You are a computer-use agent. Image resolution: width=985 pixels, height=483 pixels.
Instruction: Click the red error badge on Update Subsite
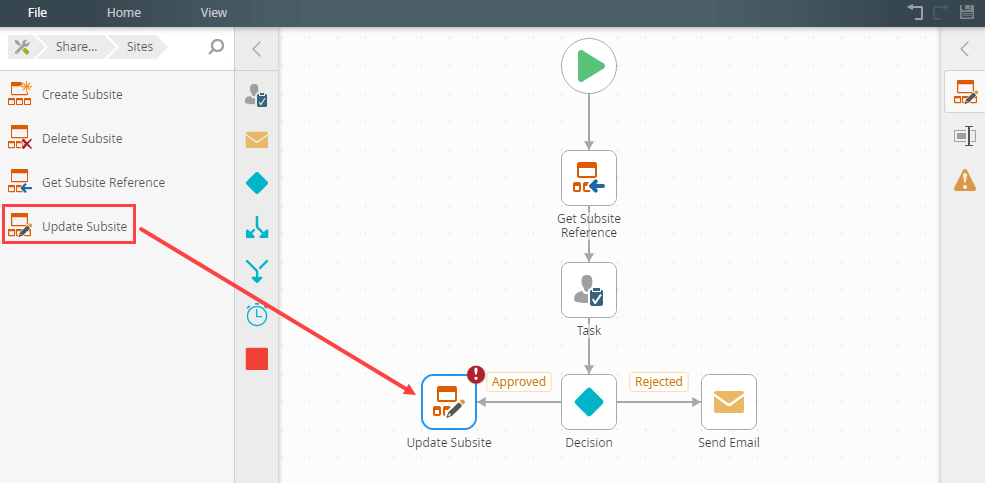point(476,375)
